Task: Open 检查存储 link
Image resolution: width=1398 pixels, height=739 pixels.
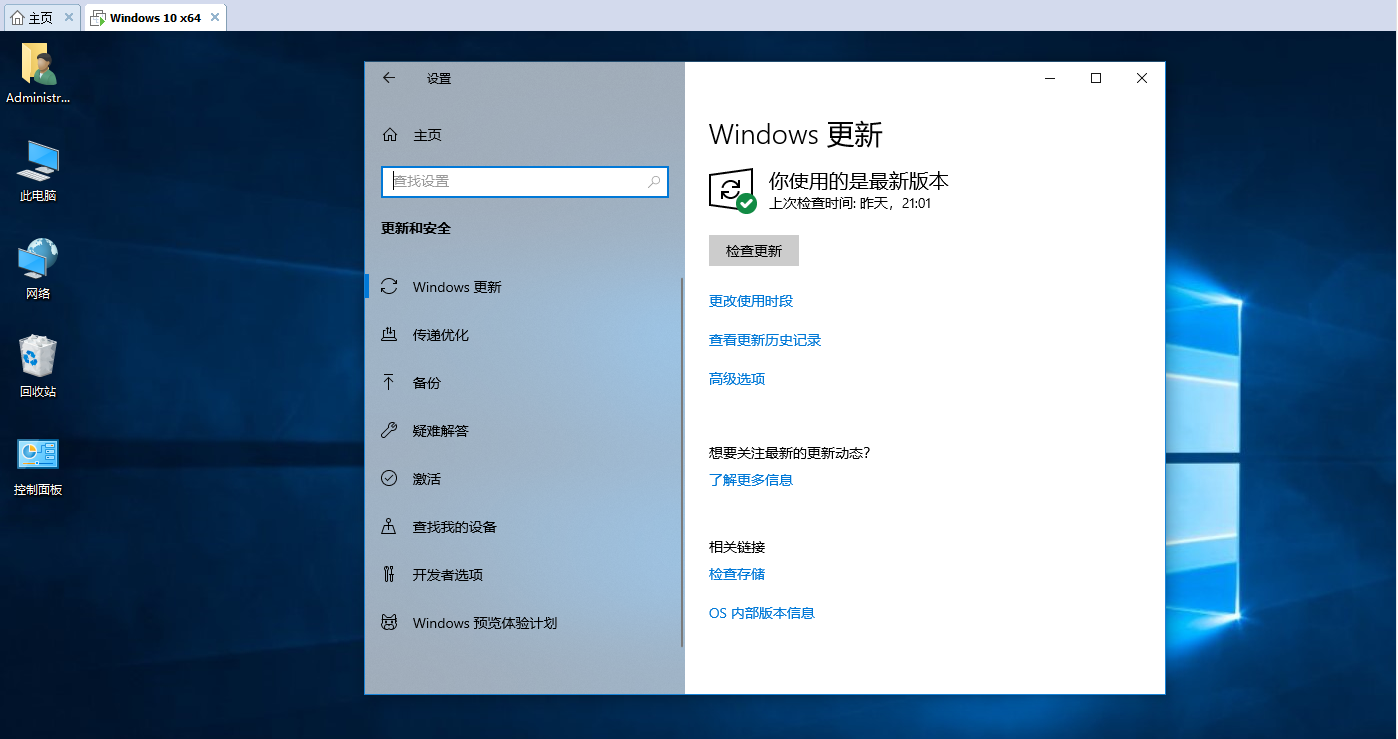Action: tap(737, 574)
